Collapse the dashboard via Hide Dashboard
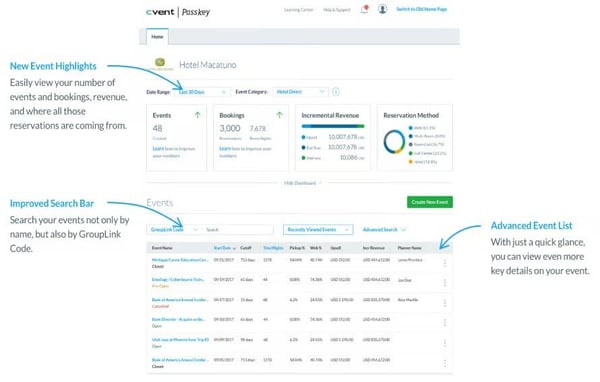The width and height of the screenshot is (600, 382). pos(302,183)
